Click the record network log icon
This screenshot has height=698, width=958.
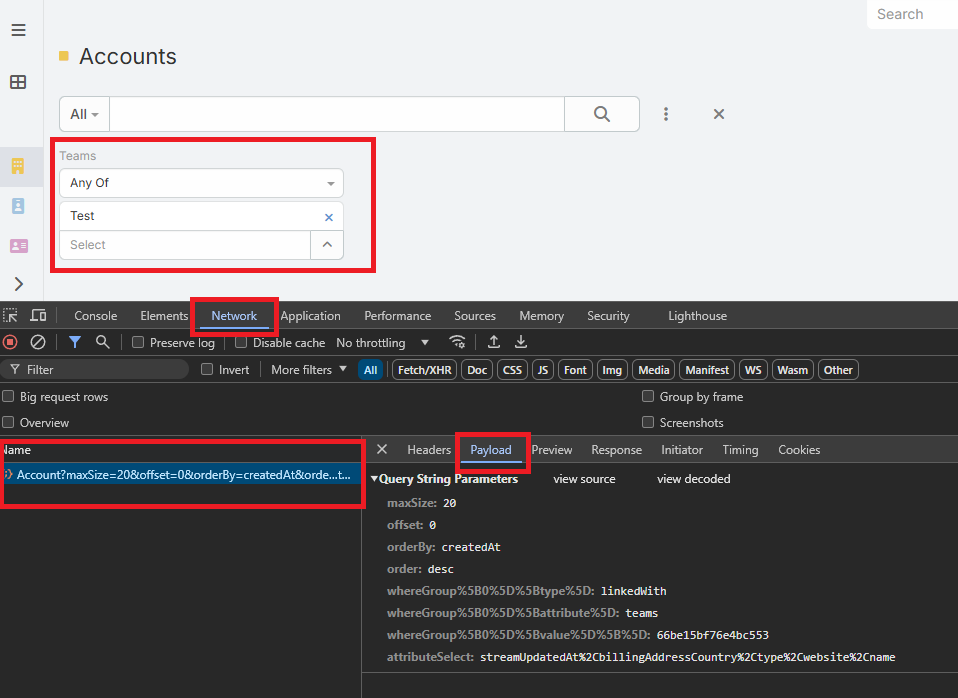click(11, 342)
